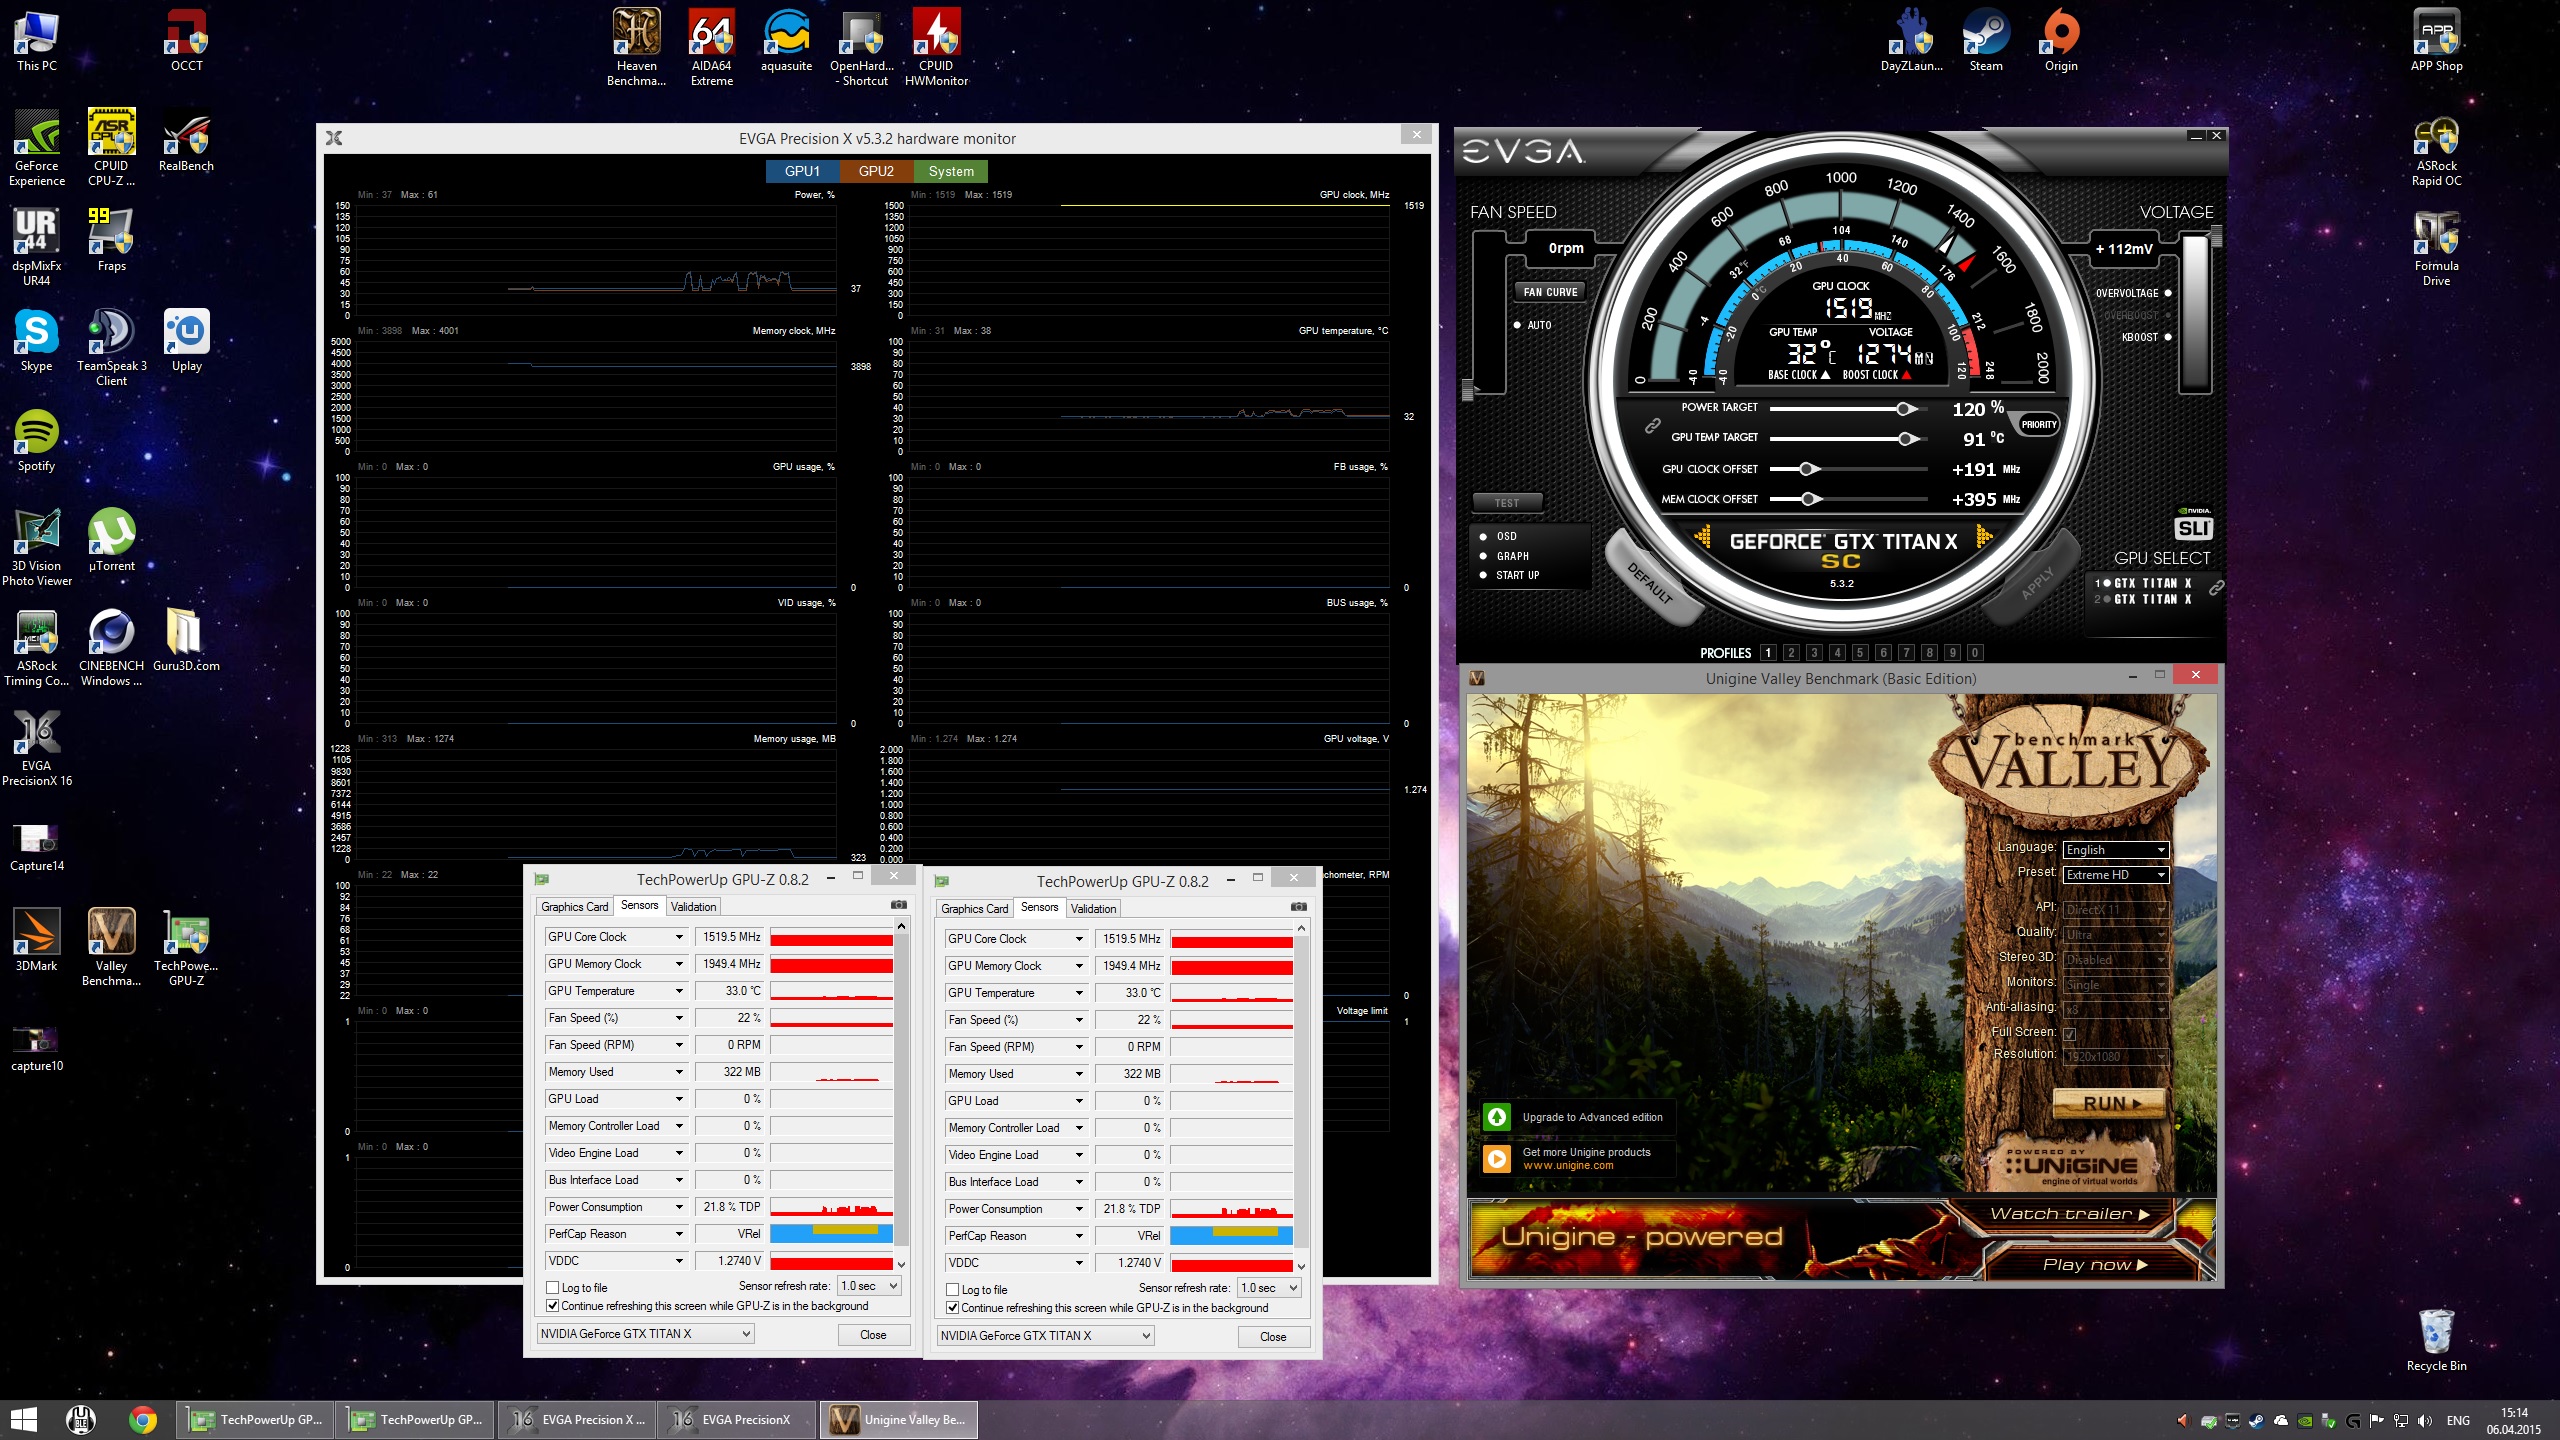Screen dimensions: 2560x1440
Task: Select profile 1 in EVGA Precision
Action: click(x=1768, y=653)
